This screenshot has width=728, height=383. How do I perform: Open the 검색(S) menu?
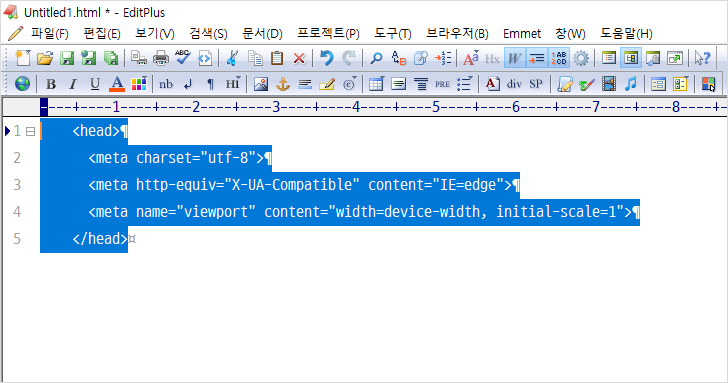click(x=208, y=33)
